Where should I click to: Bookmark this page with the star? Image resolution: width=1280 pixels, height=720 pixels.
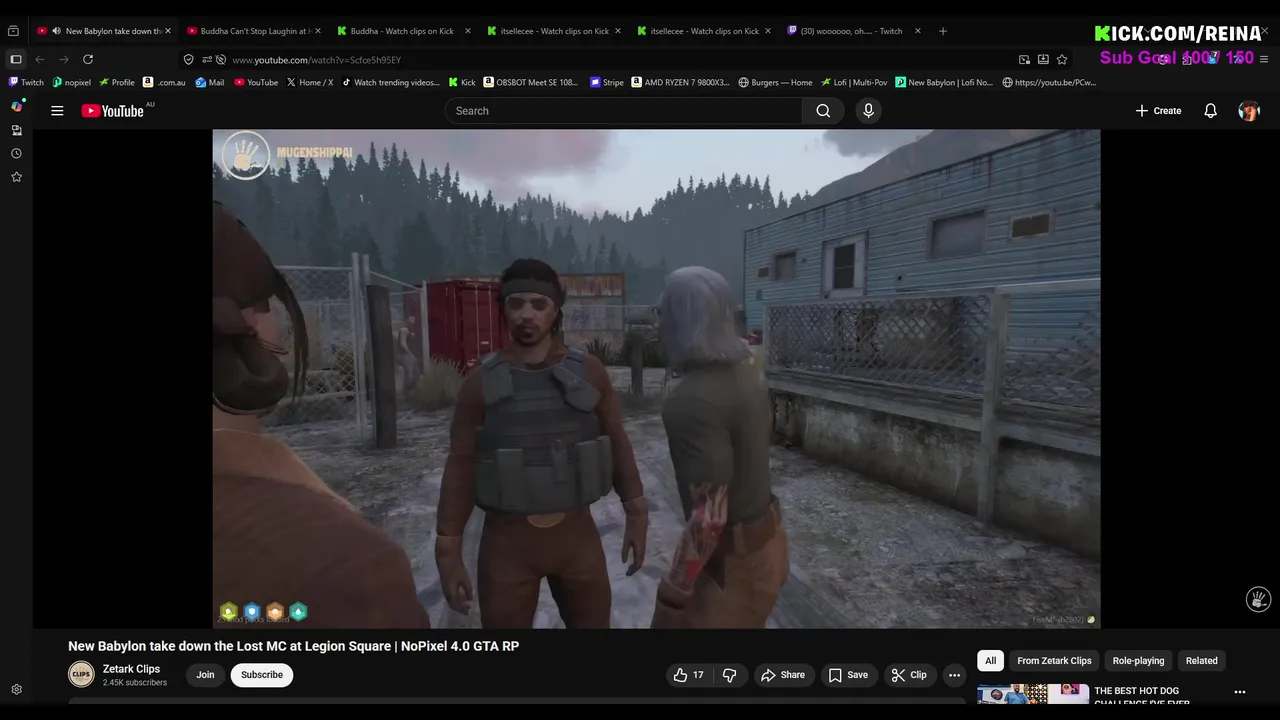click(x=1062, y=60)
